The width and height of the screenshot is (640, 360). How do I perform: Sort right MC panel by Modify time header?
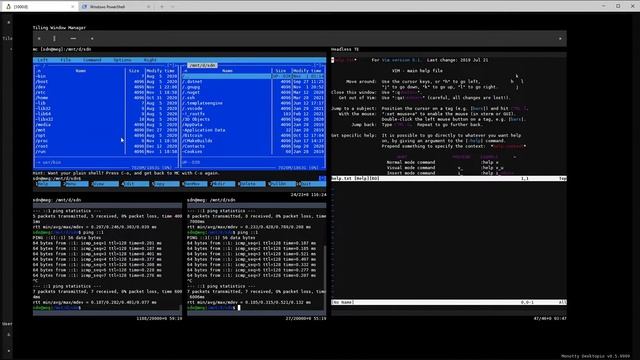(308, 71)
